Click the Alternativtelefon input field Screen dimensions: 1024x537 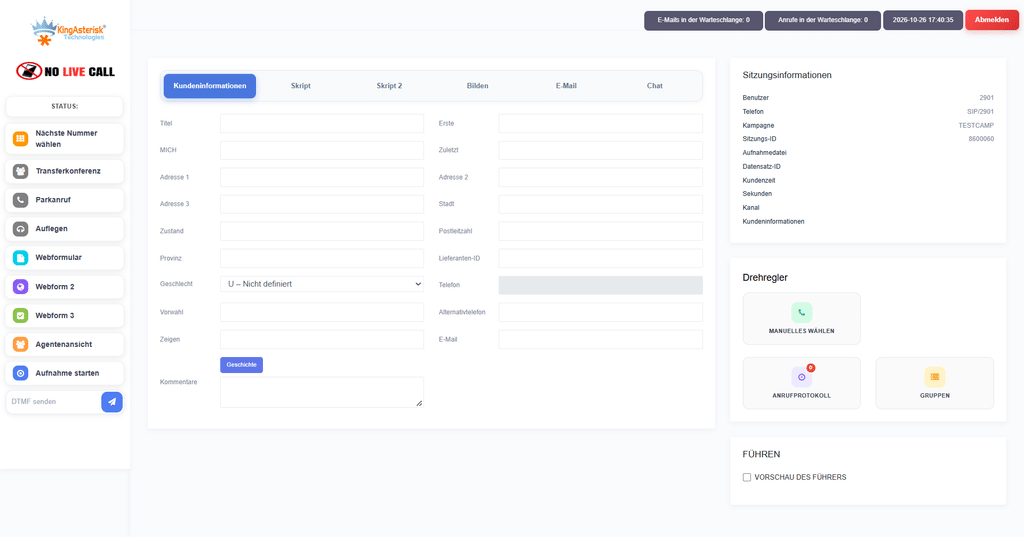pos(600,312)
